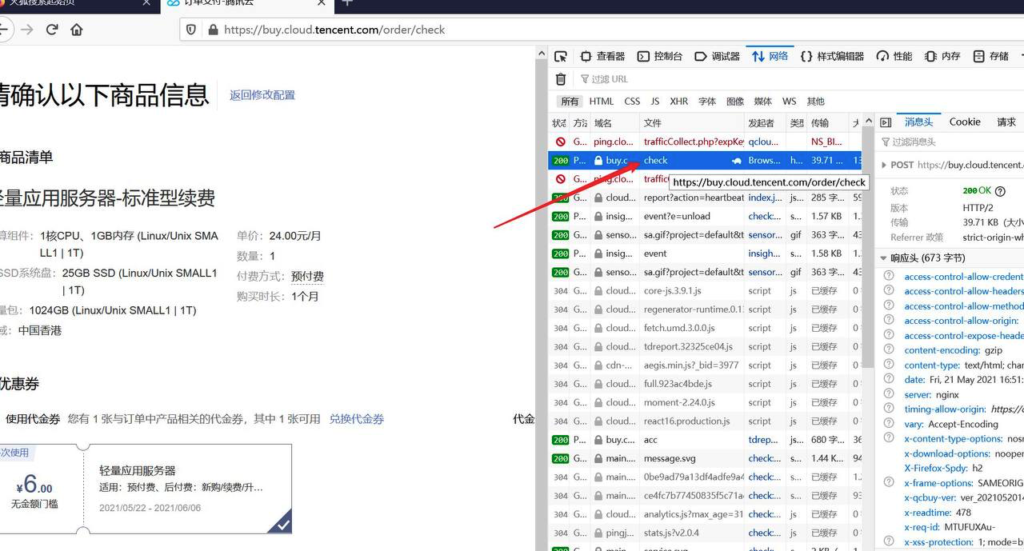Click the element picker icon in DevTools
The height and width of the screenshot is (551, 1024).
(x=561, y=57)
